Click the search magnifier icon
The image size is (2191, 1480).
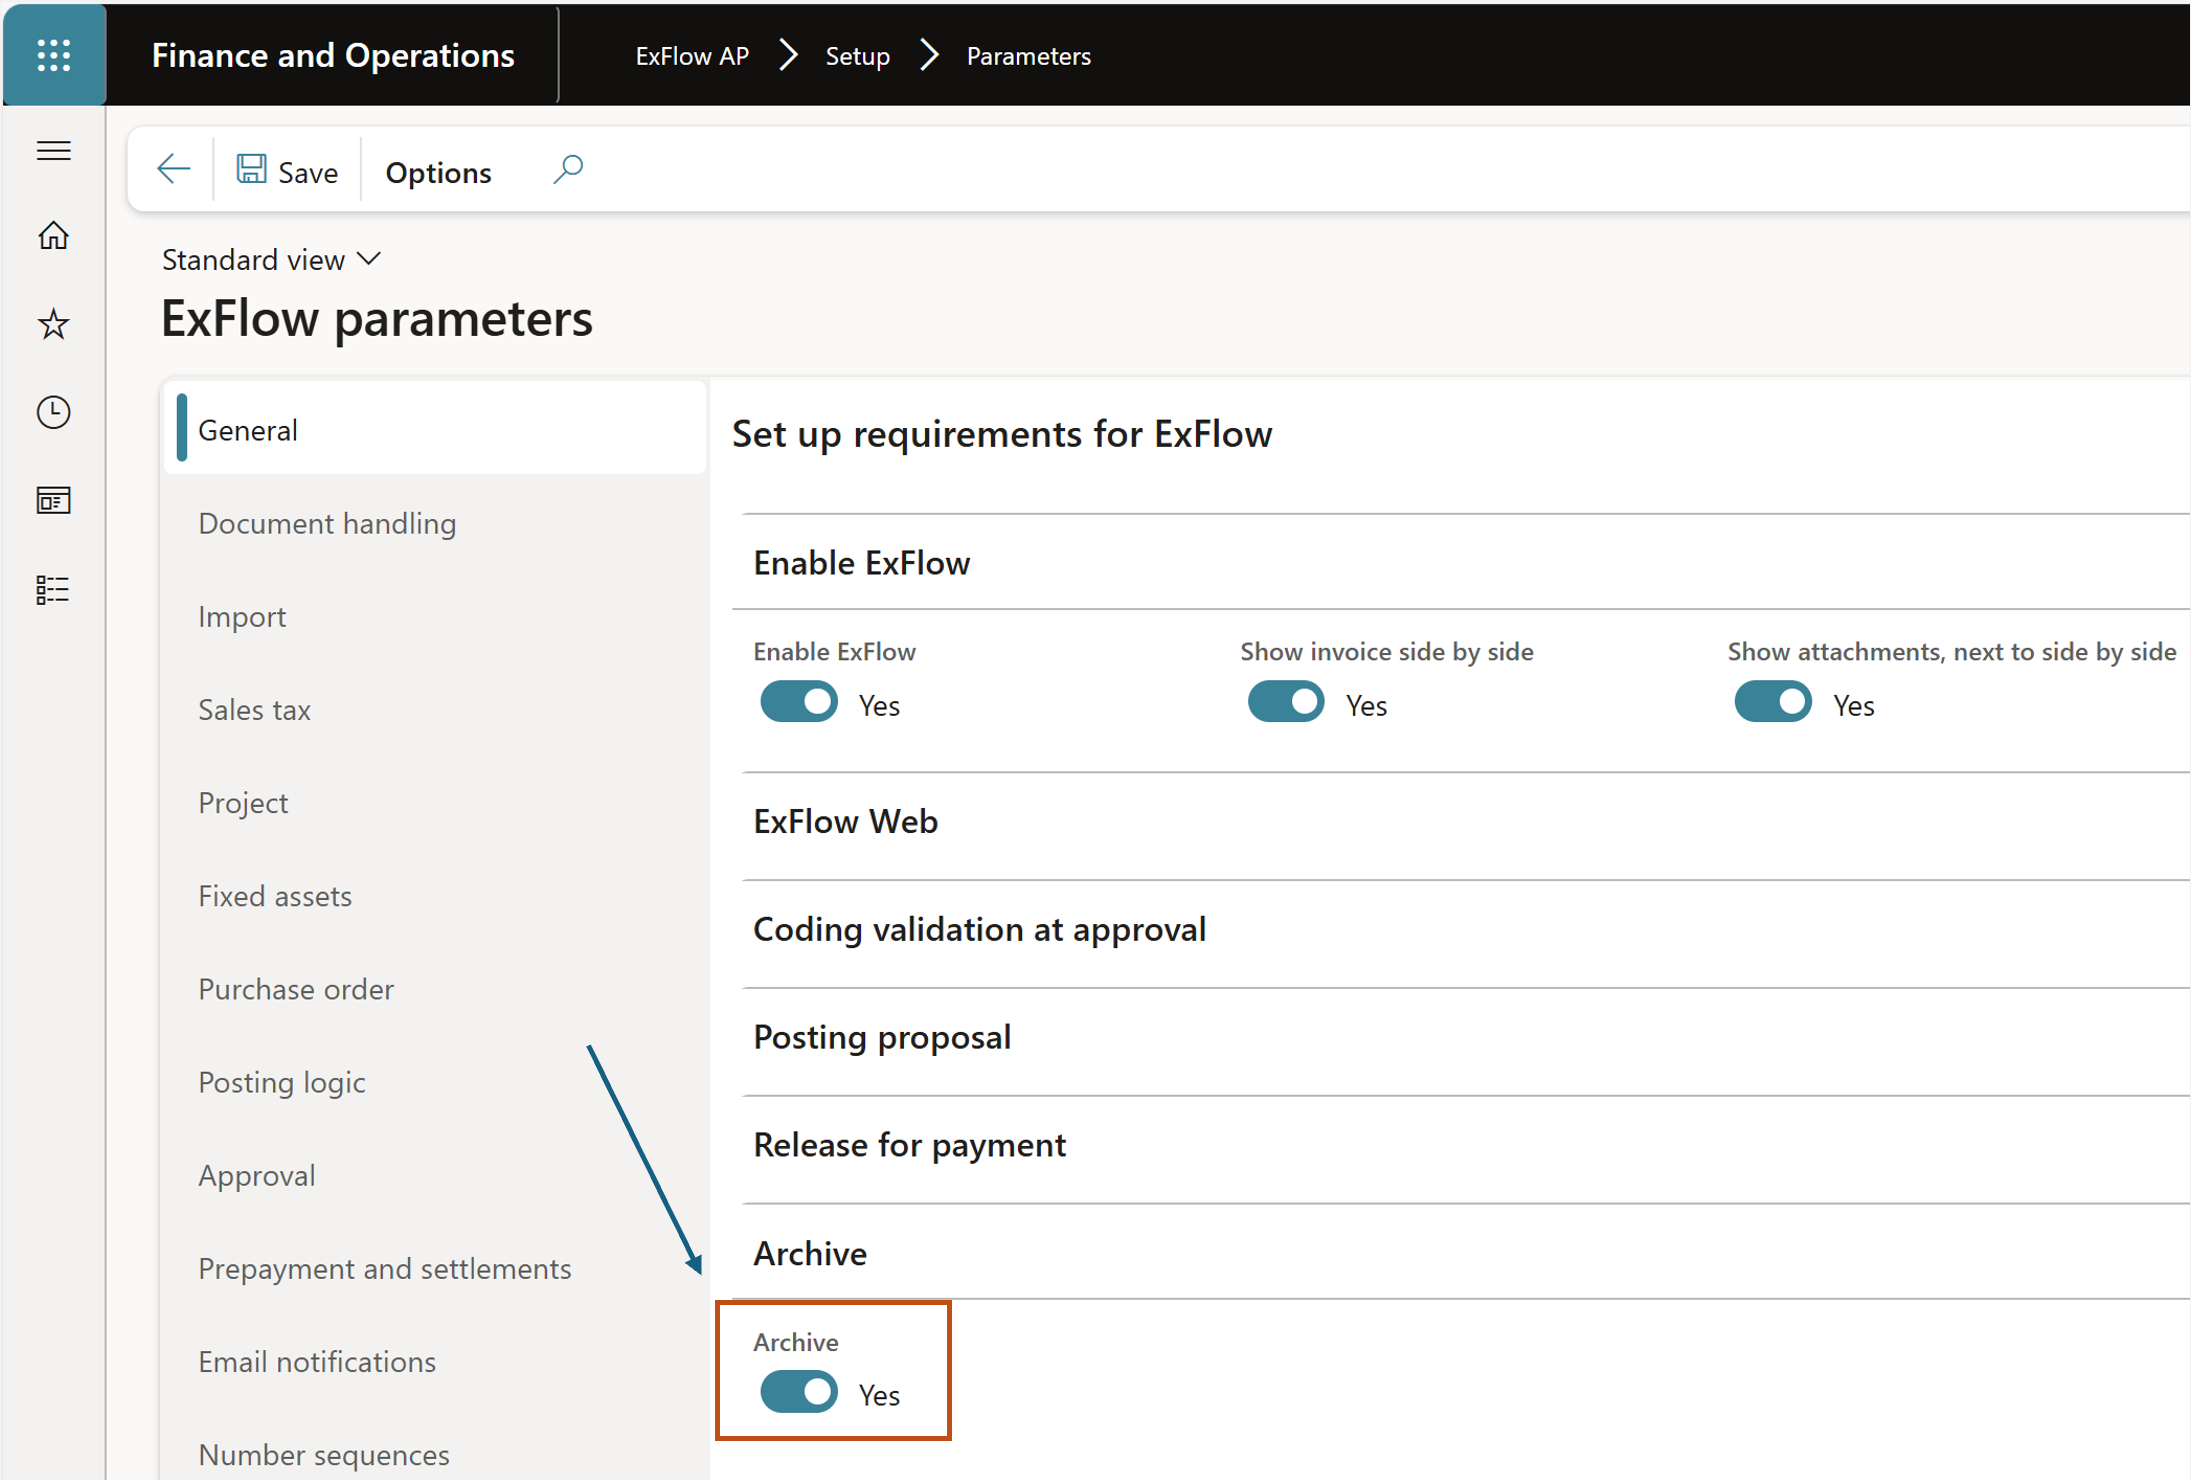click(x=568, y=169)
